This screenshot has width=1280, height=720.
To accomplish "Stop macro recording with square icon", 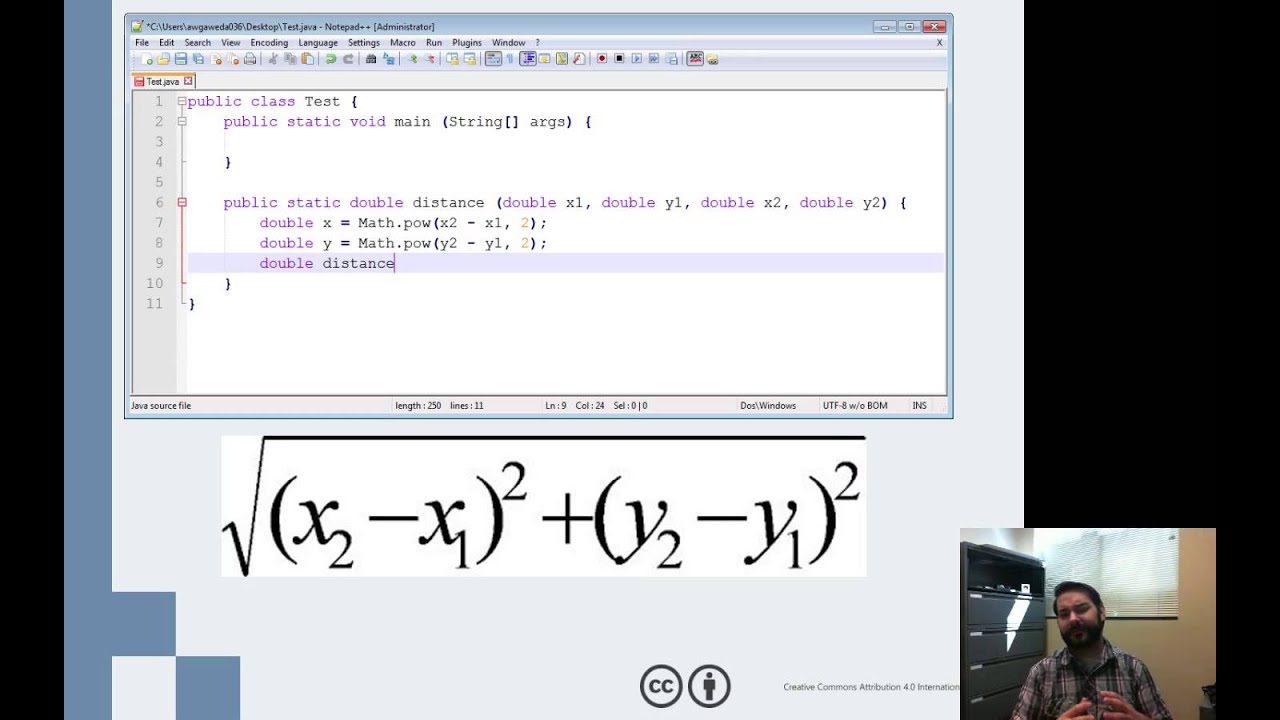I will tap(619, 59).
